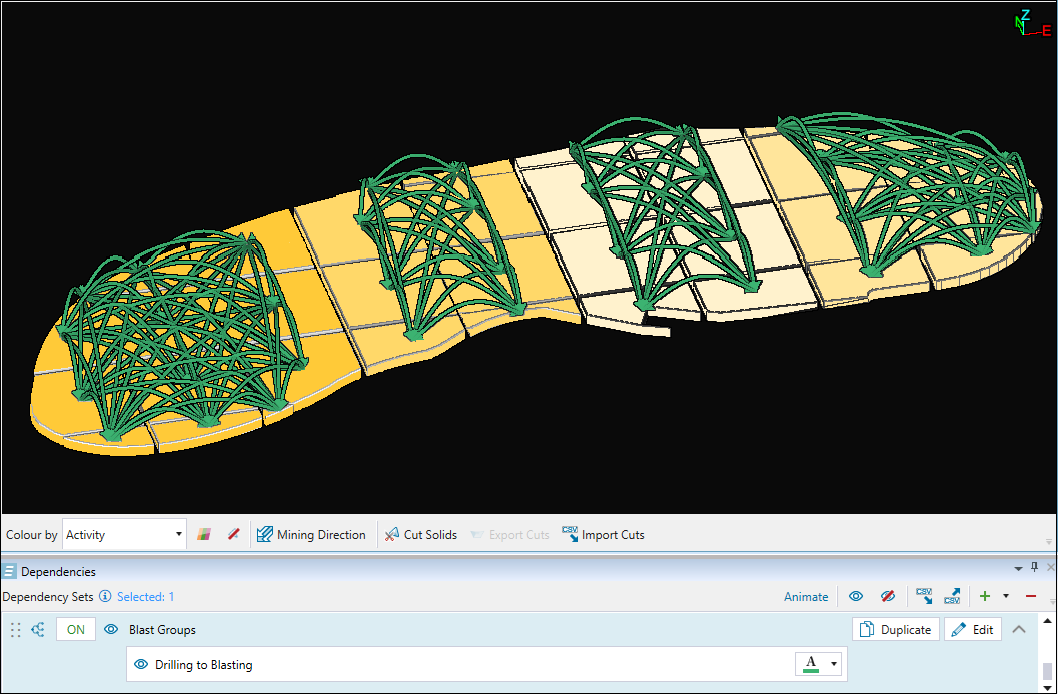Viewport: 1058px width, 694px height.
Task: Open the Colour by Activity dropdown
Action: coord(124,534)
